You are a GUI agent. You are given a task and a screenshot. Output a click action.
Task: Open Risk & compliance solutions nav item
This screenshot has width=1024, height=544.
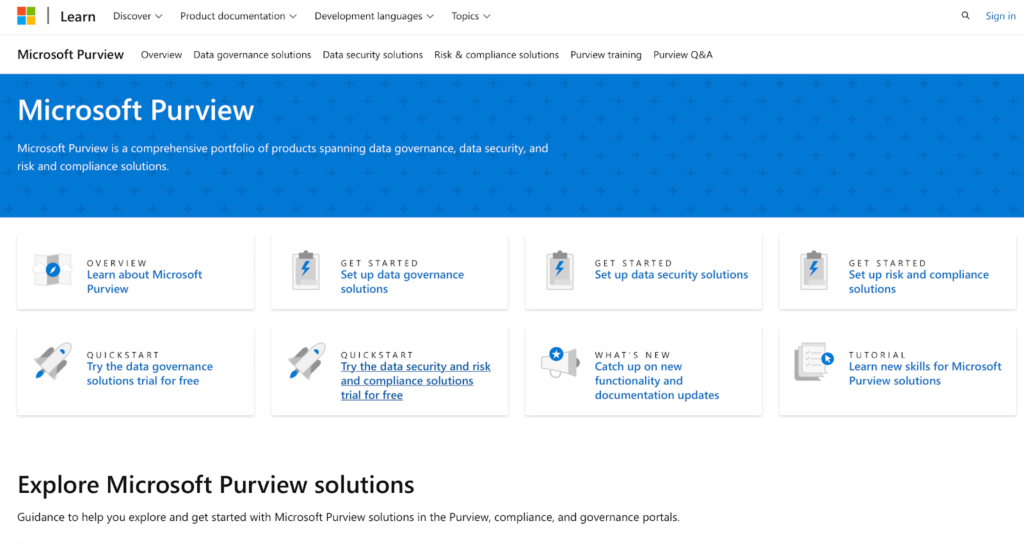(496, 55)
